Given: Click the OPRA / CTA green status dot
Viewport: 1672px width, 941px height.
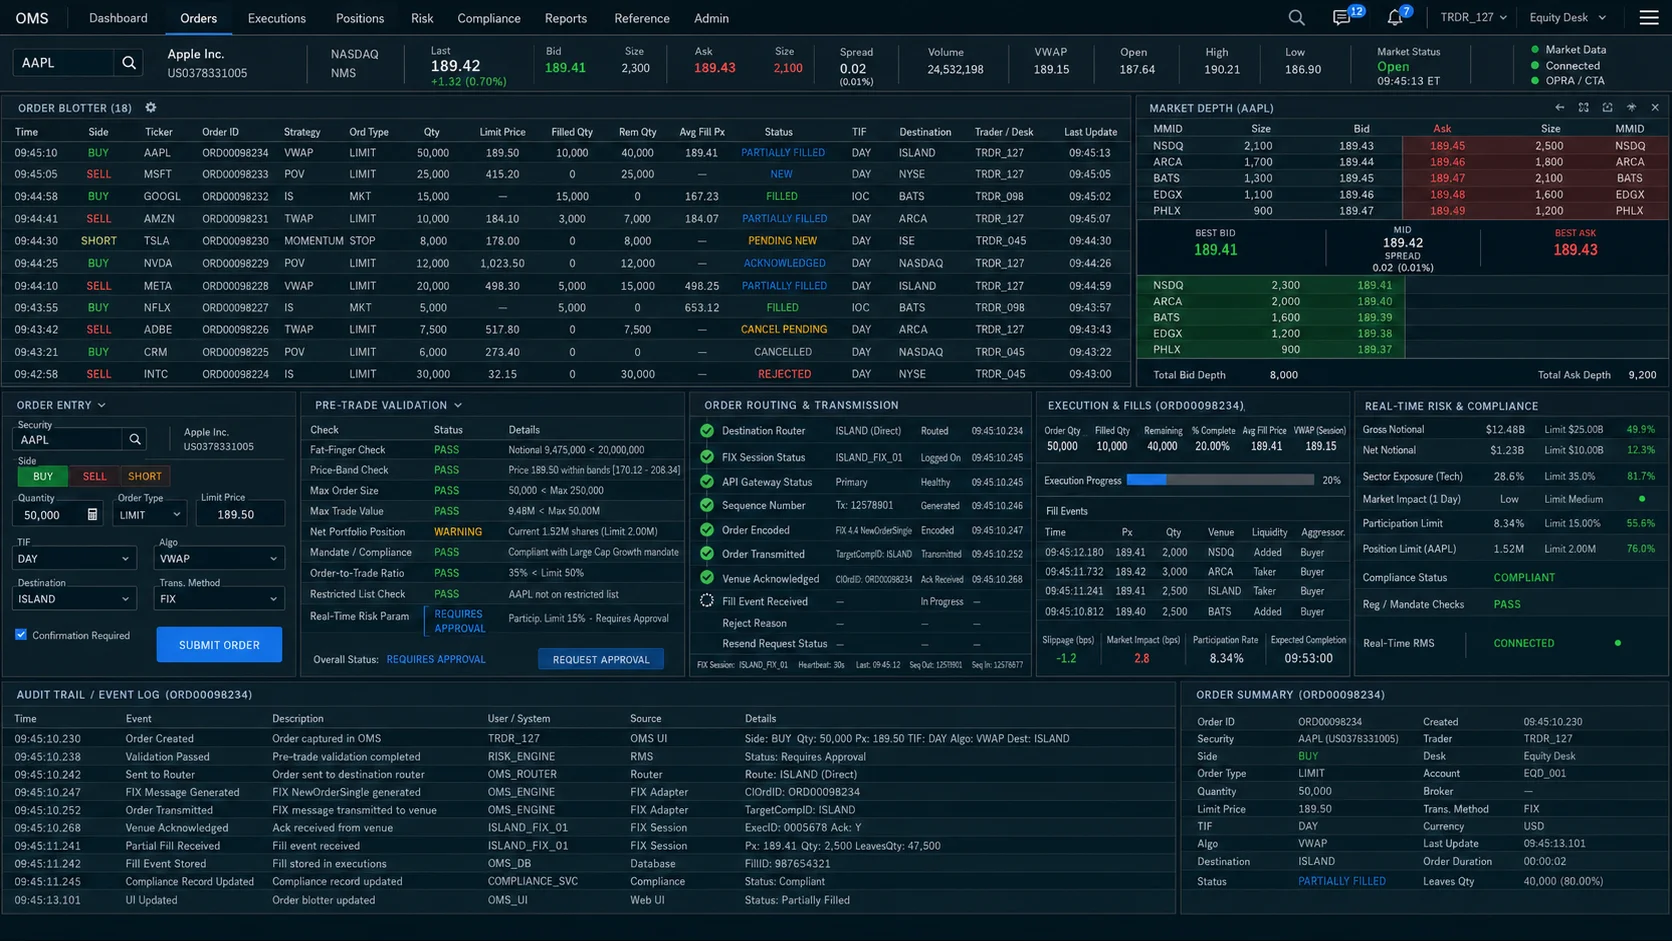Looking at the screenshot, I should (1535, 80).
